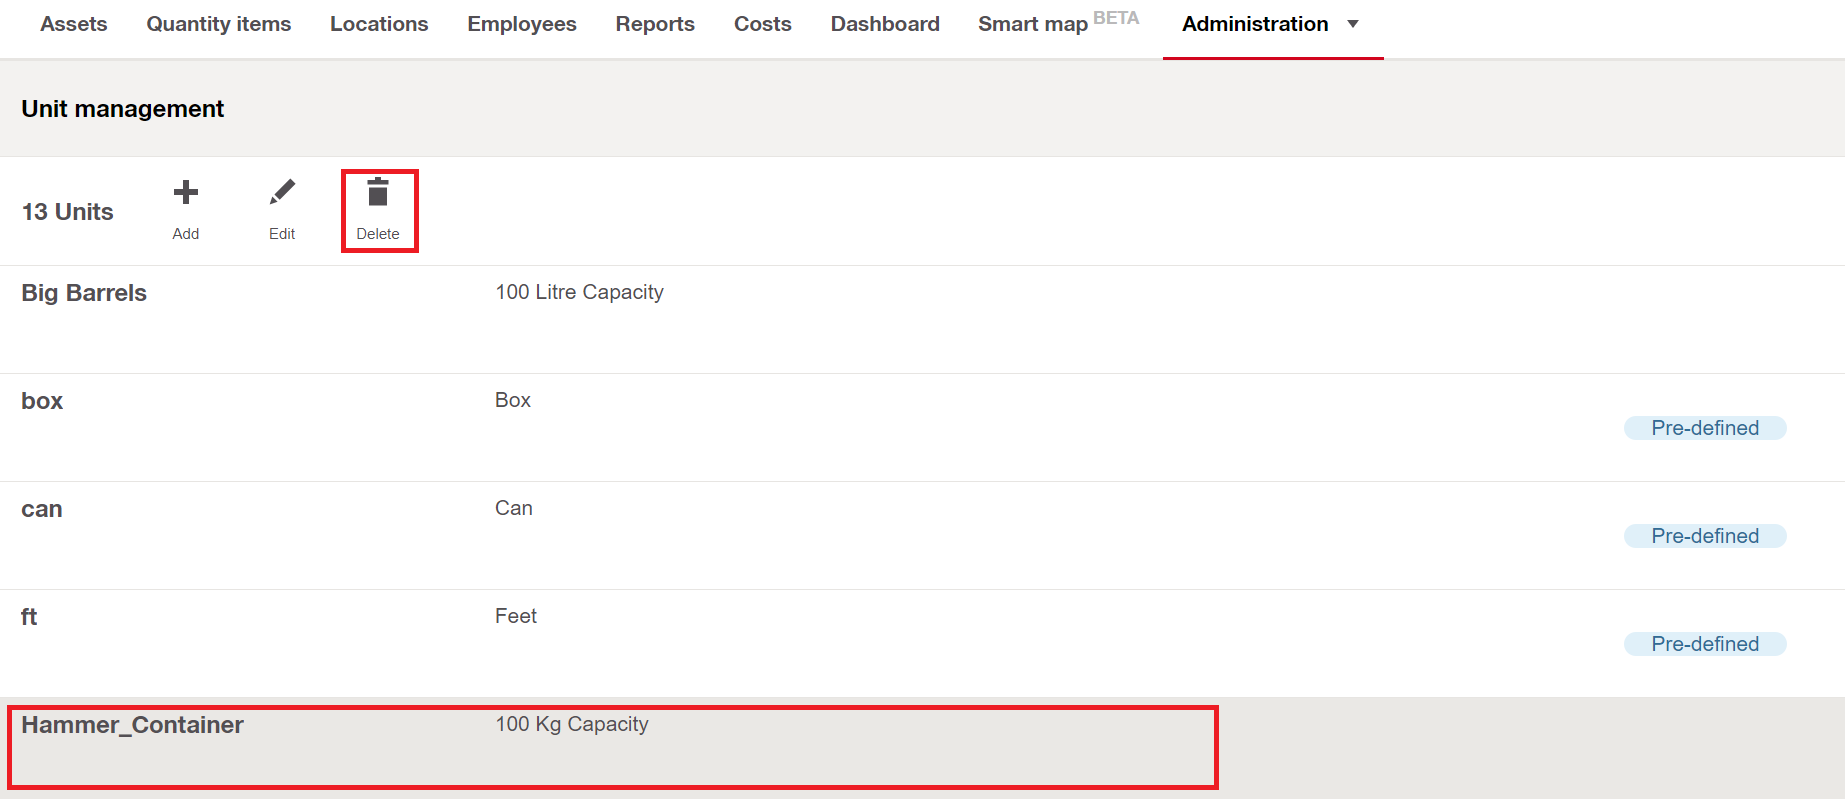Click Pre-defined badge in can row
This screenshot has width=1845, height=799.
[x=1705, y=536]
